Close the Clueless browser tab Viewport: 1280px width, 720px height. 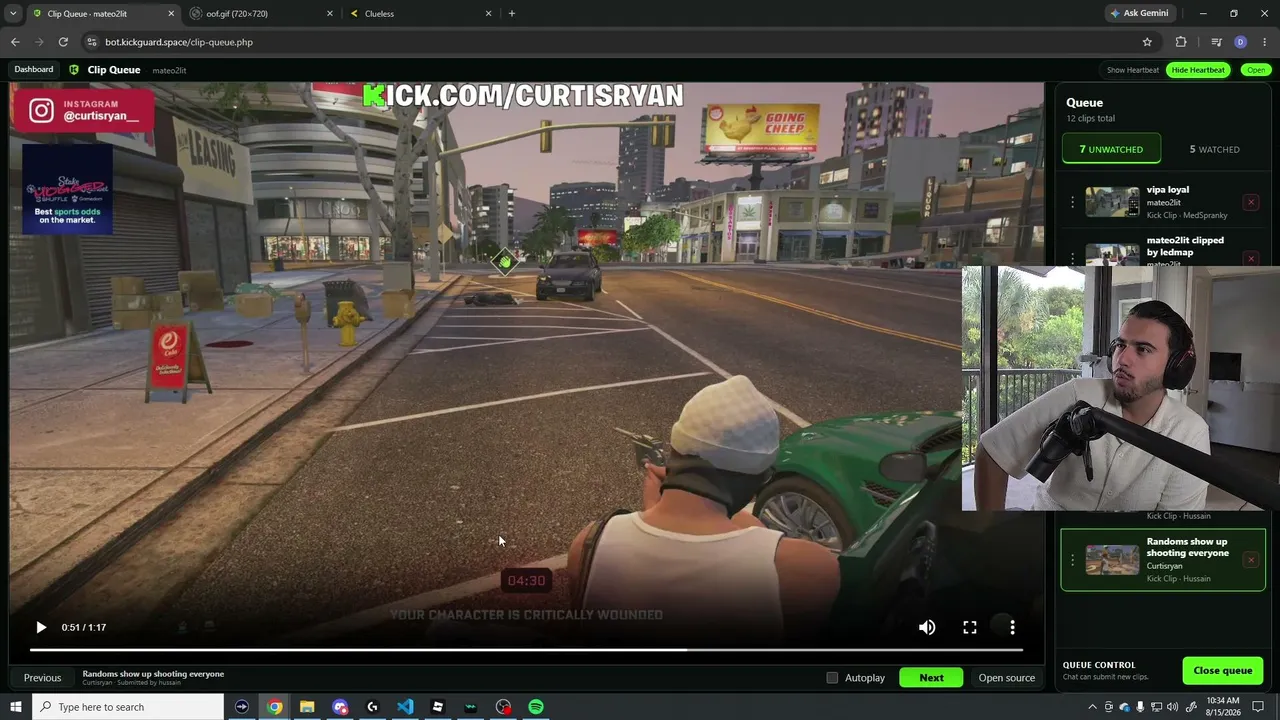[x=488, y=14]
